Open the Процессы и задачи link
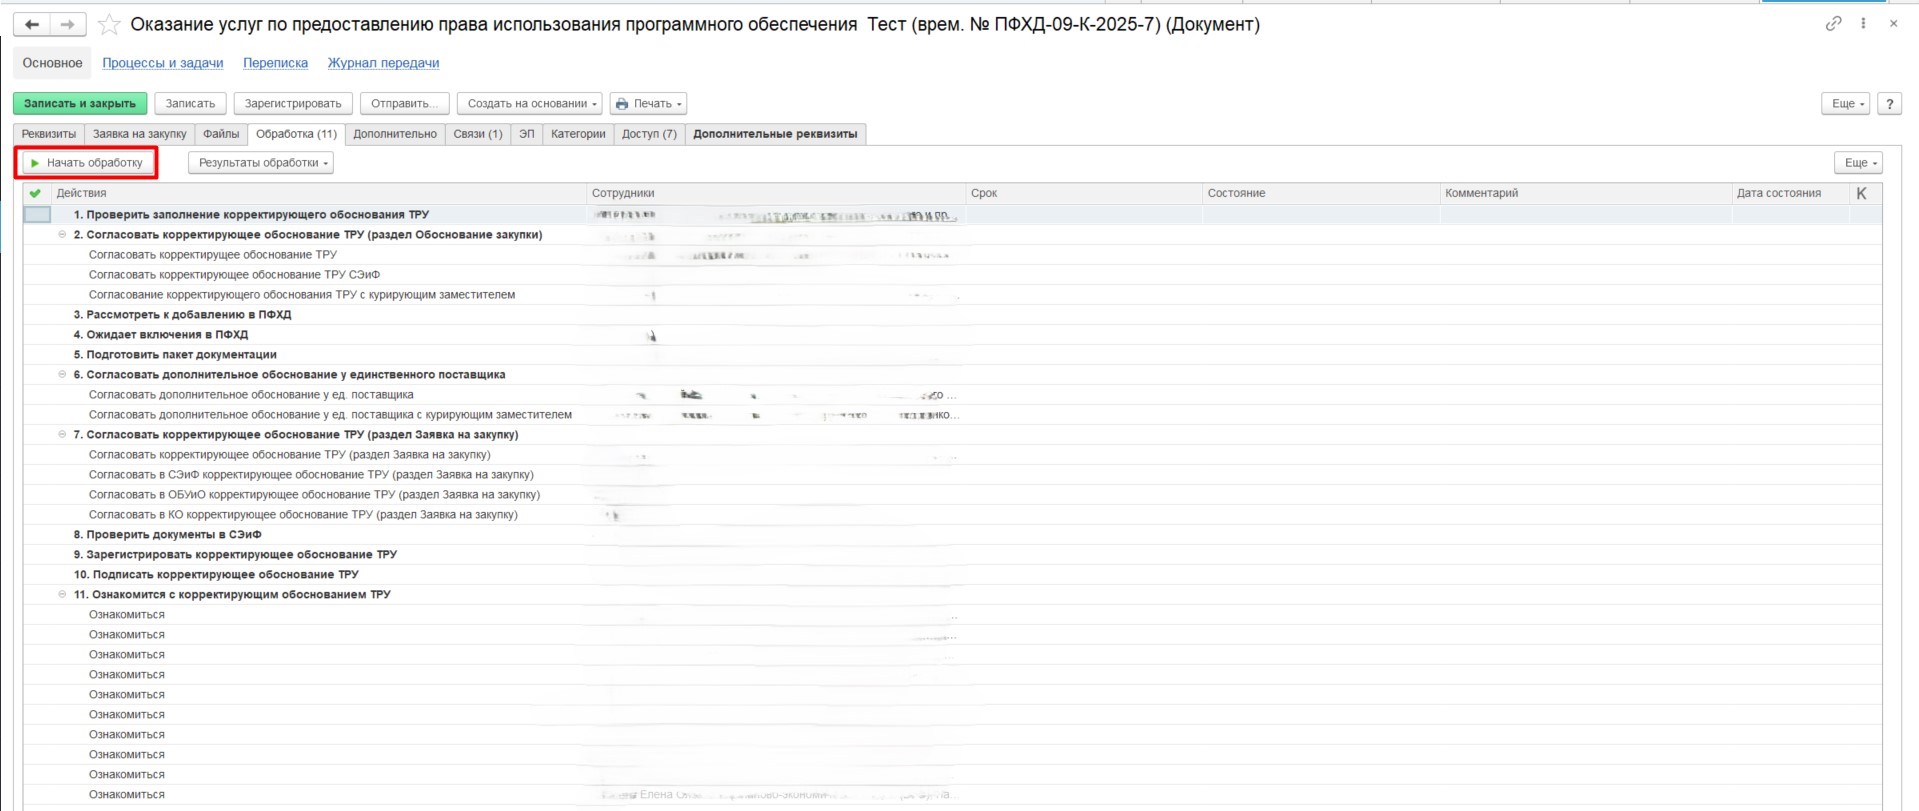1919x811 pixels. point(162,63)
